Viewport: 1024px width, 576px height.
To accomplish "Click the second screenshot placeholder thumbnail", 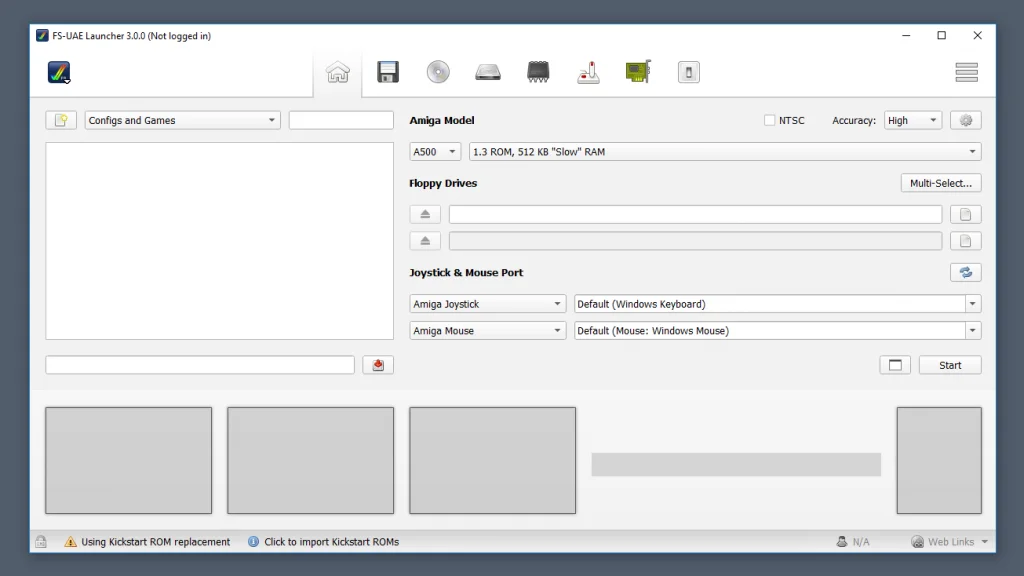I will point(311,460).
